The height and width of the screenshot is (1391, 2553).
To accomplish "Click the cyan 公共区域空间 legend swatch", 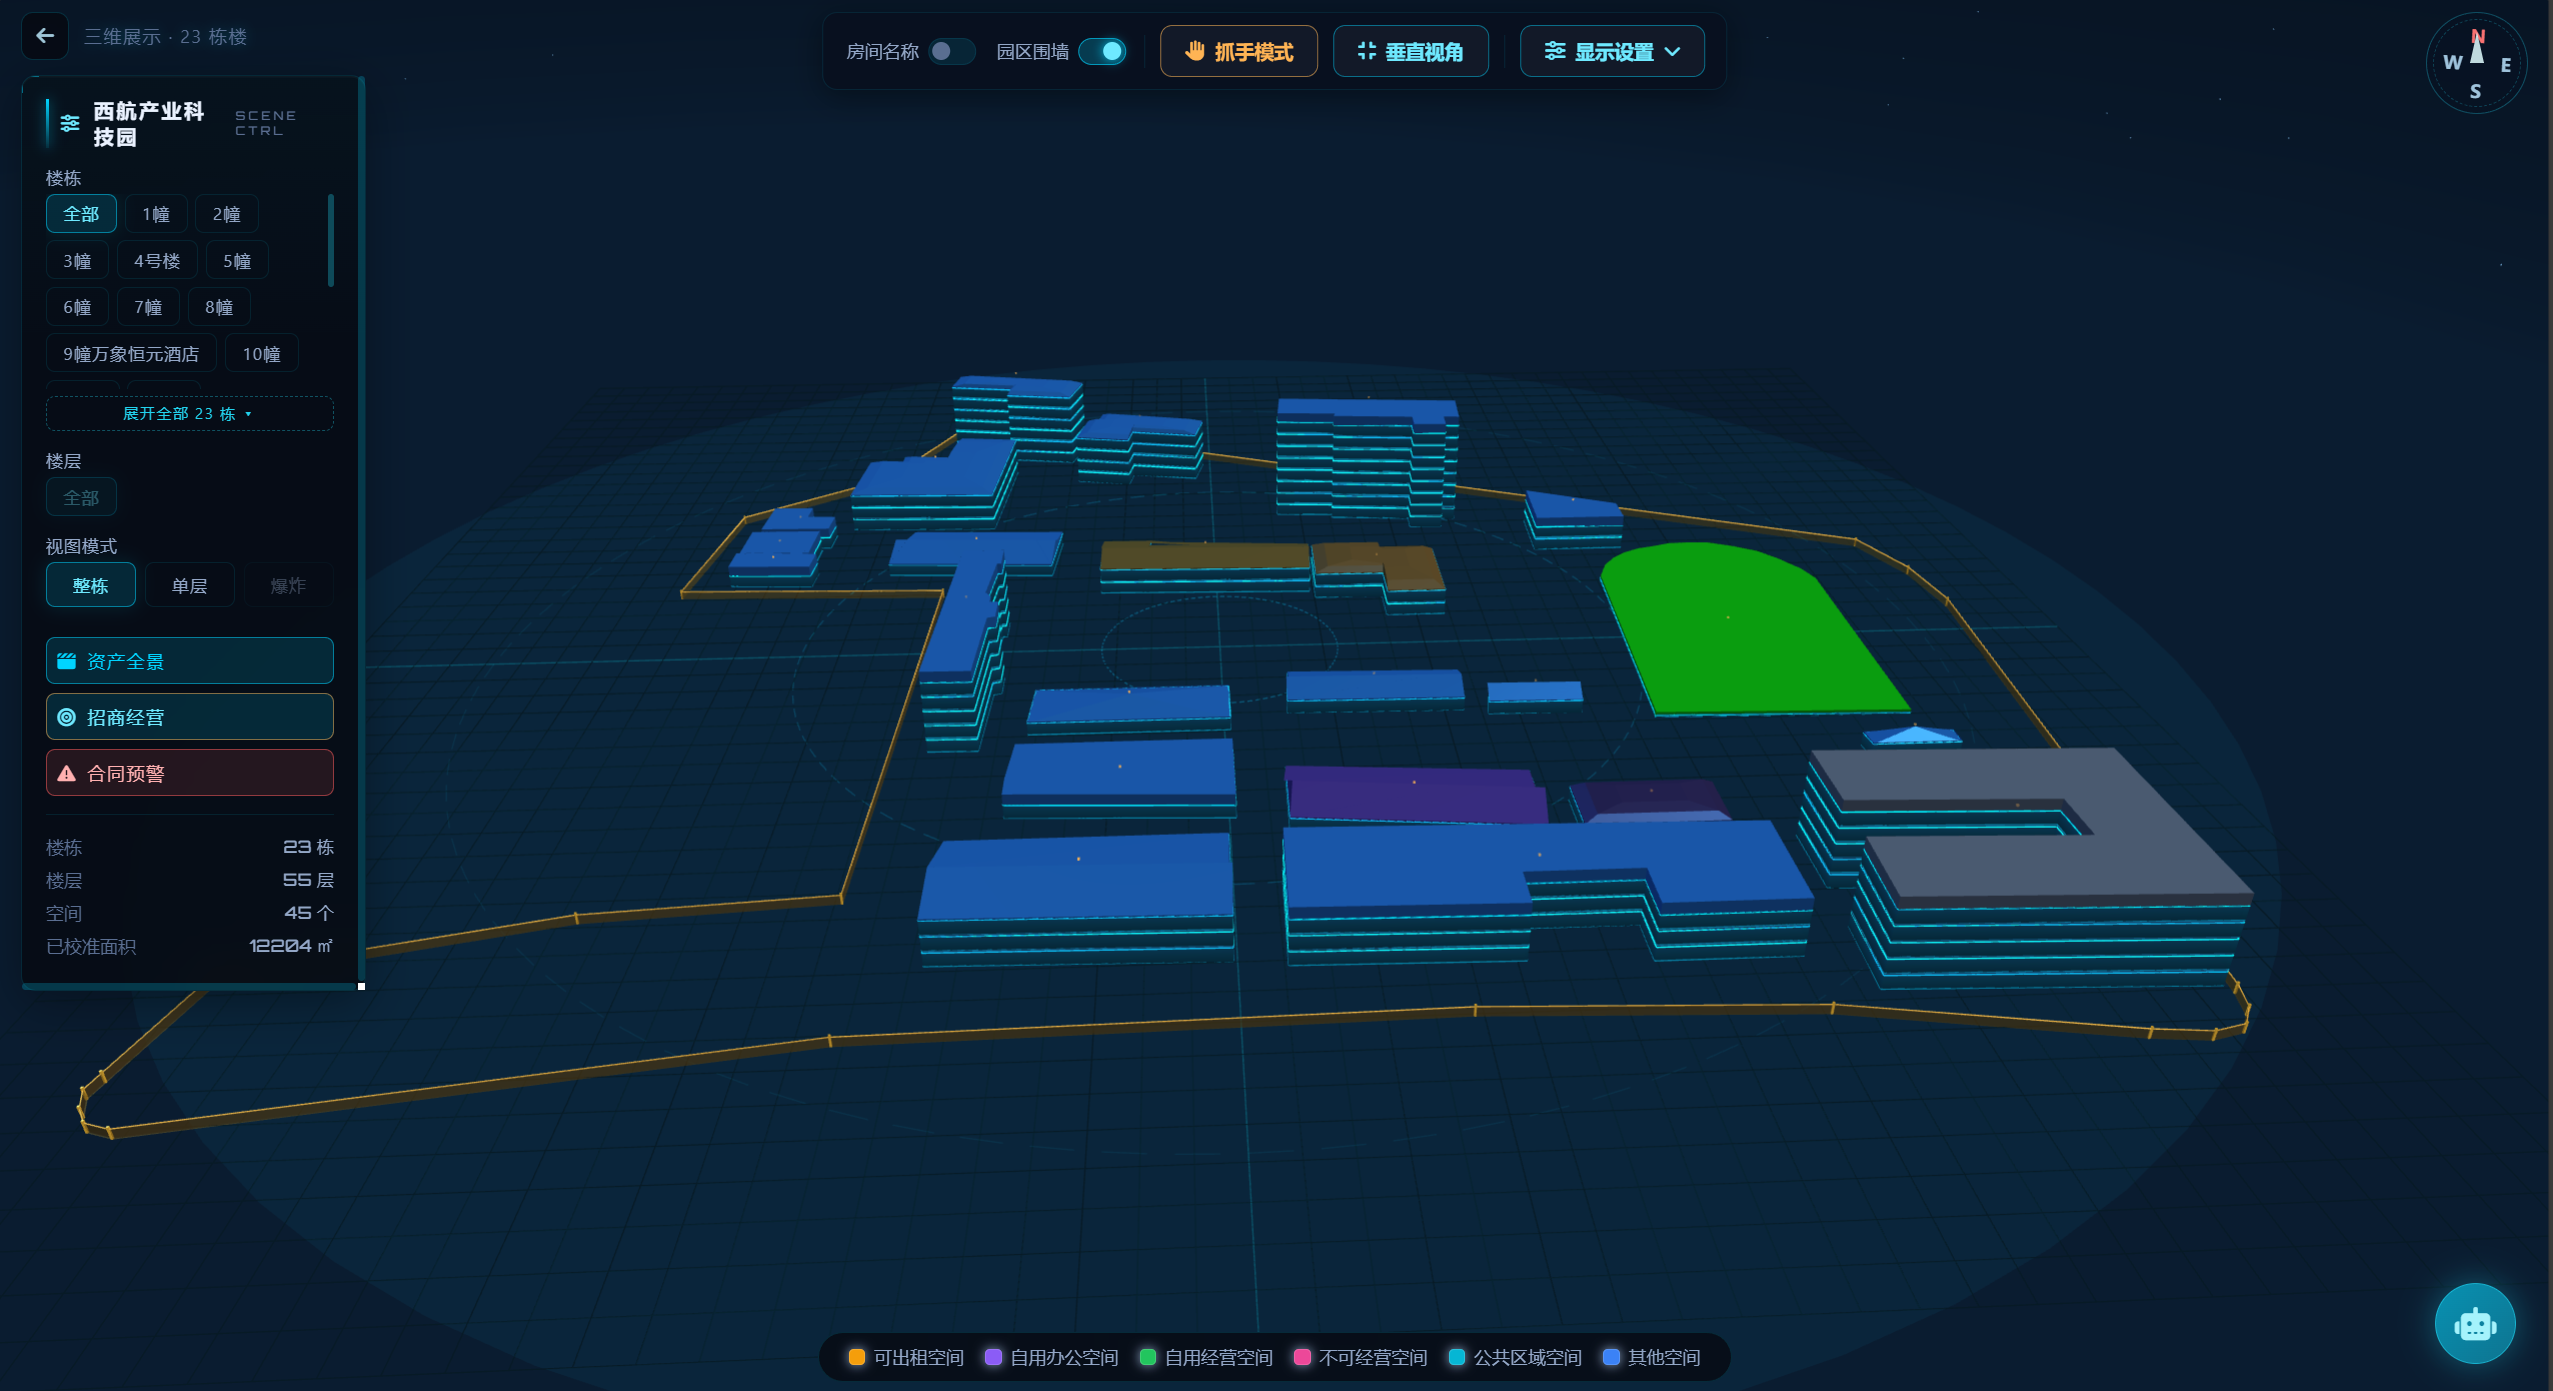I will [x=1457, y=1357].
